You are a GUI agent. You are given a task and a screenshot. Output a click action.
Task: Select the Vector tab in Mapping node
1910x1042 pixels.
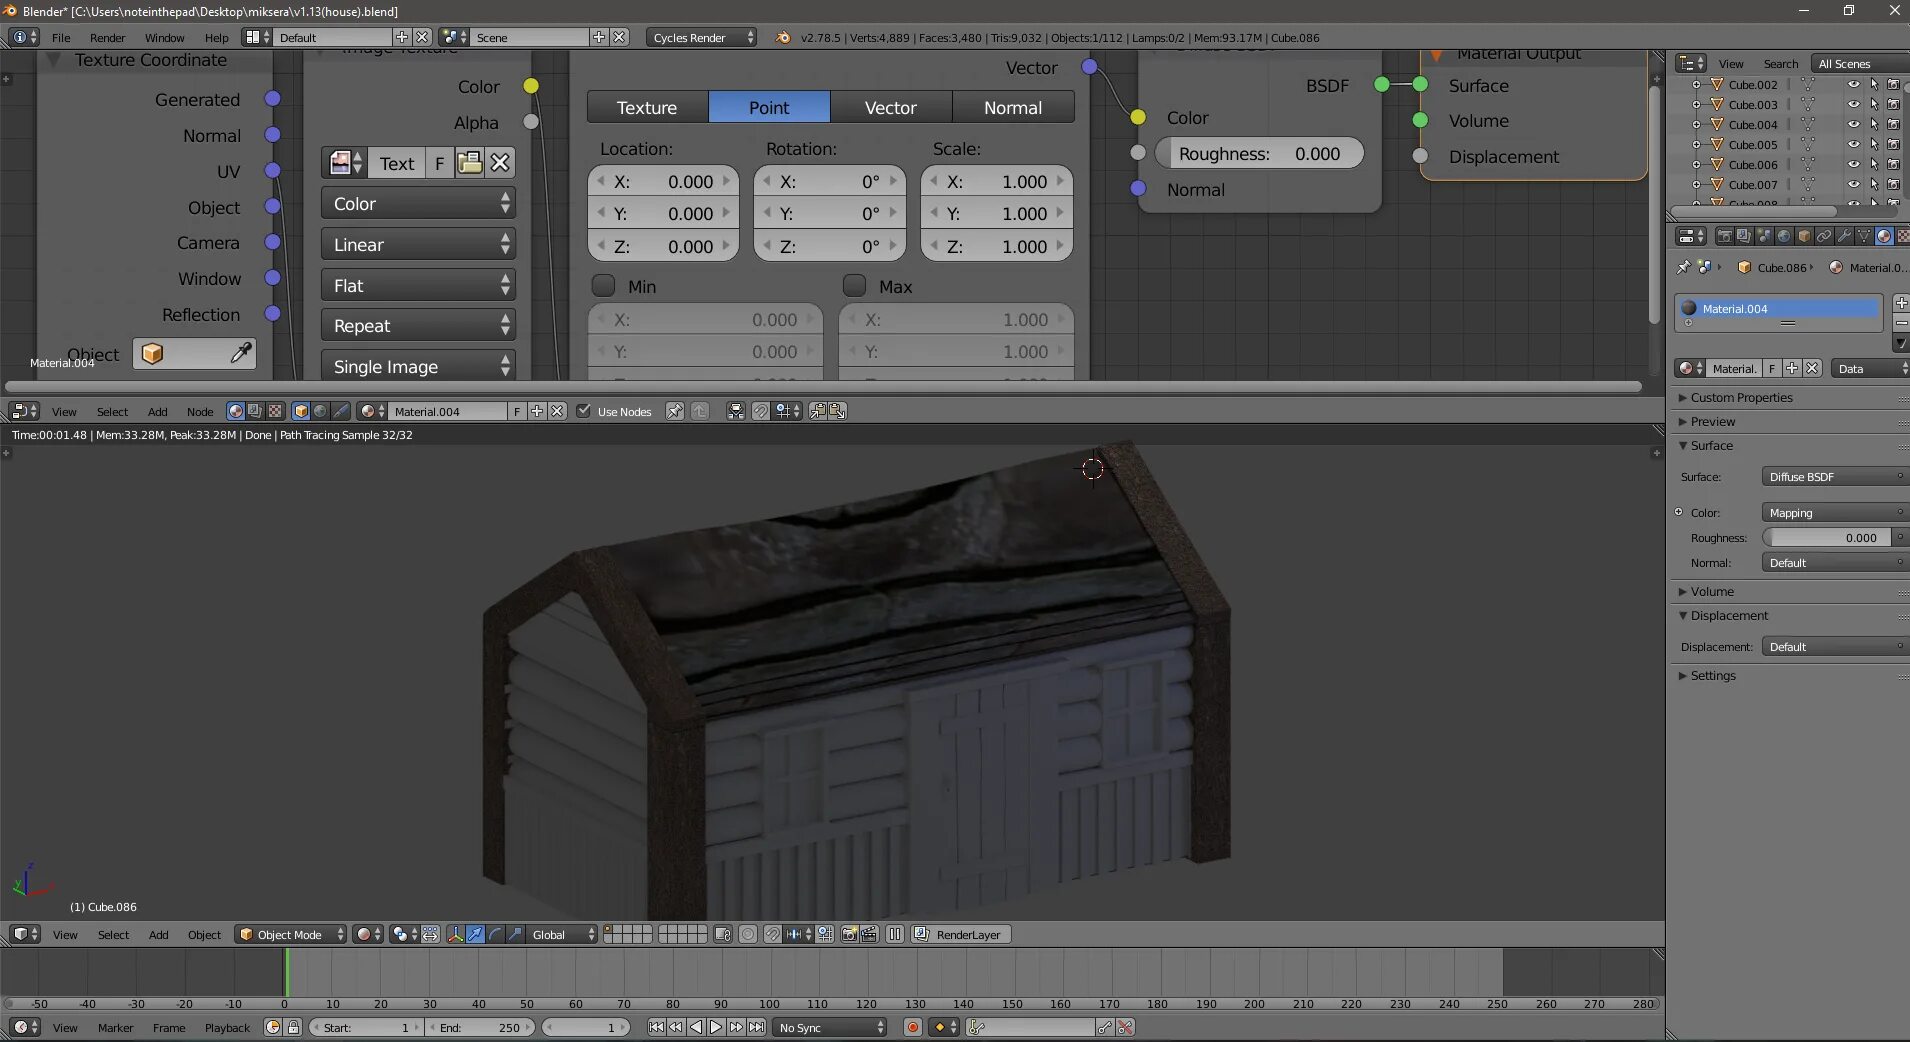pyautogui.click(x=890, y=107)
